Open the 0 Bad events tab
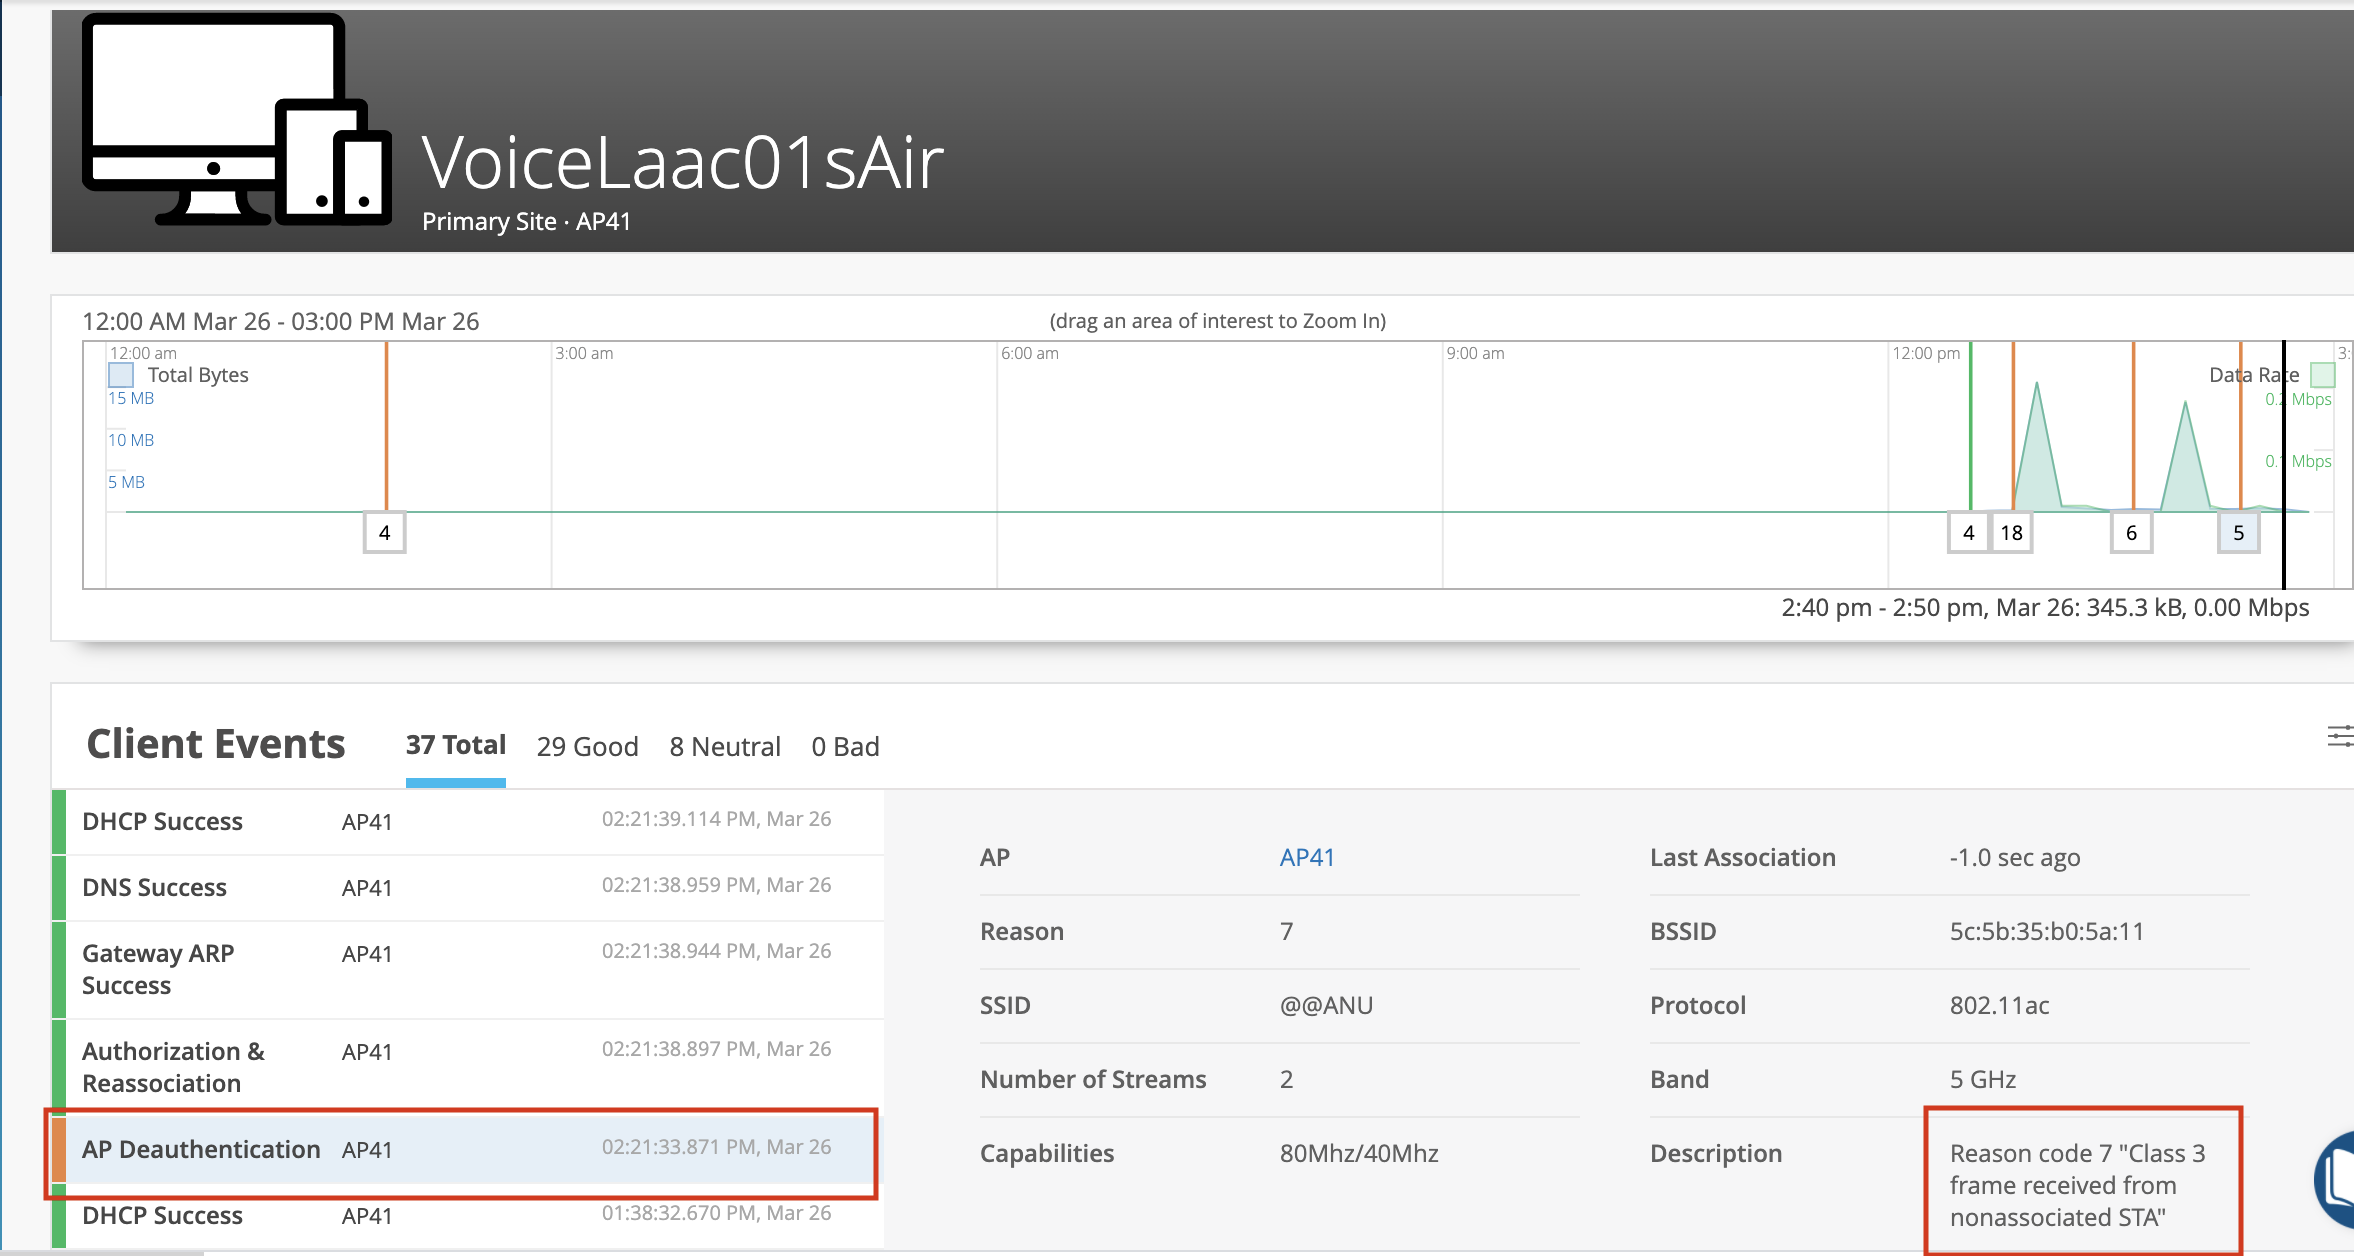2354x1256 pixels. tap(845, 747)
